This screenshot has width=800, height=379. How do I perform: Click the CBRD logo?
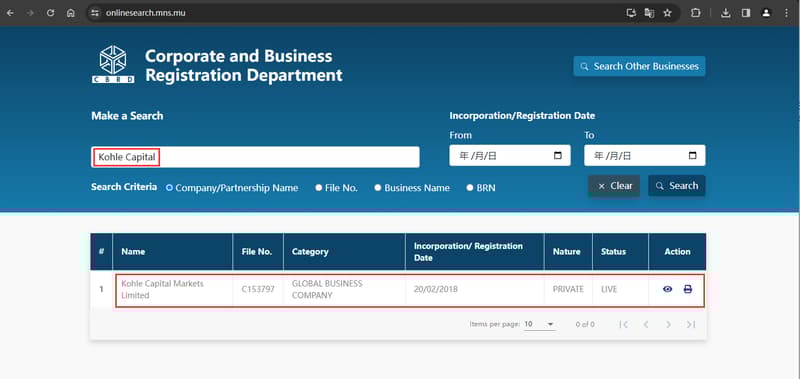click(113, 64)
